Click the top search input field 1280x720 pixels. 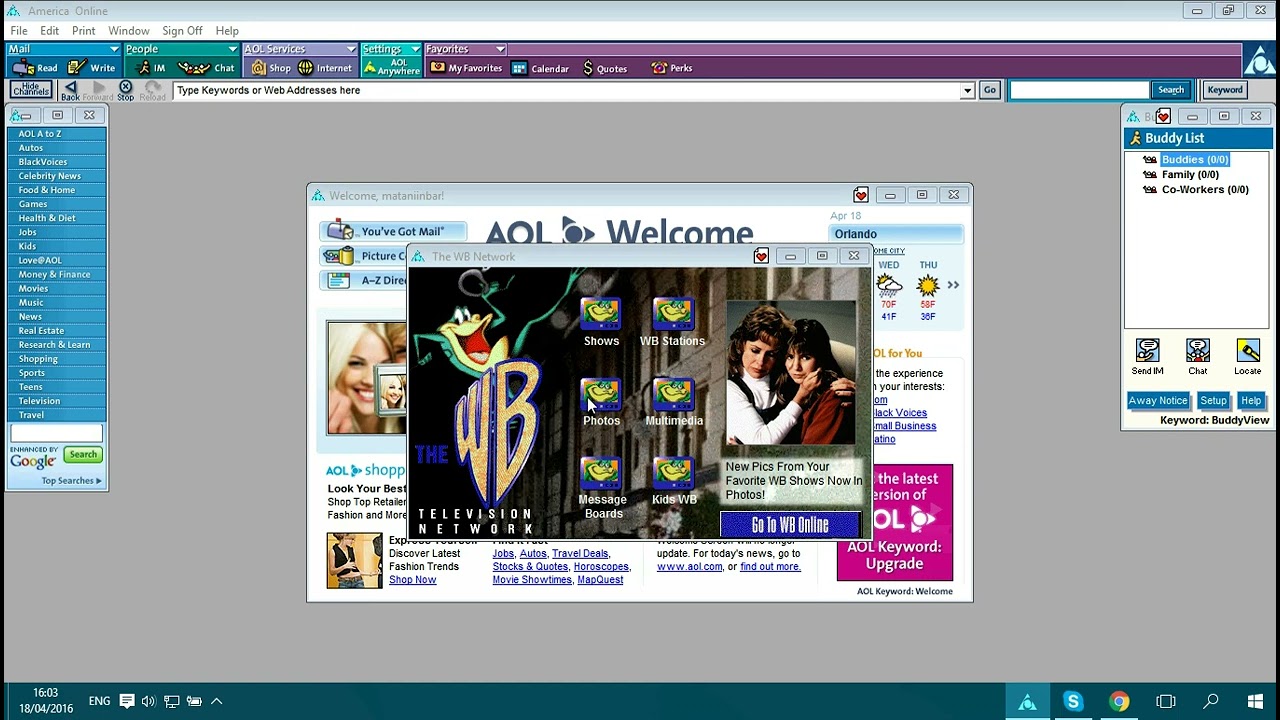point(1079,90)
